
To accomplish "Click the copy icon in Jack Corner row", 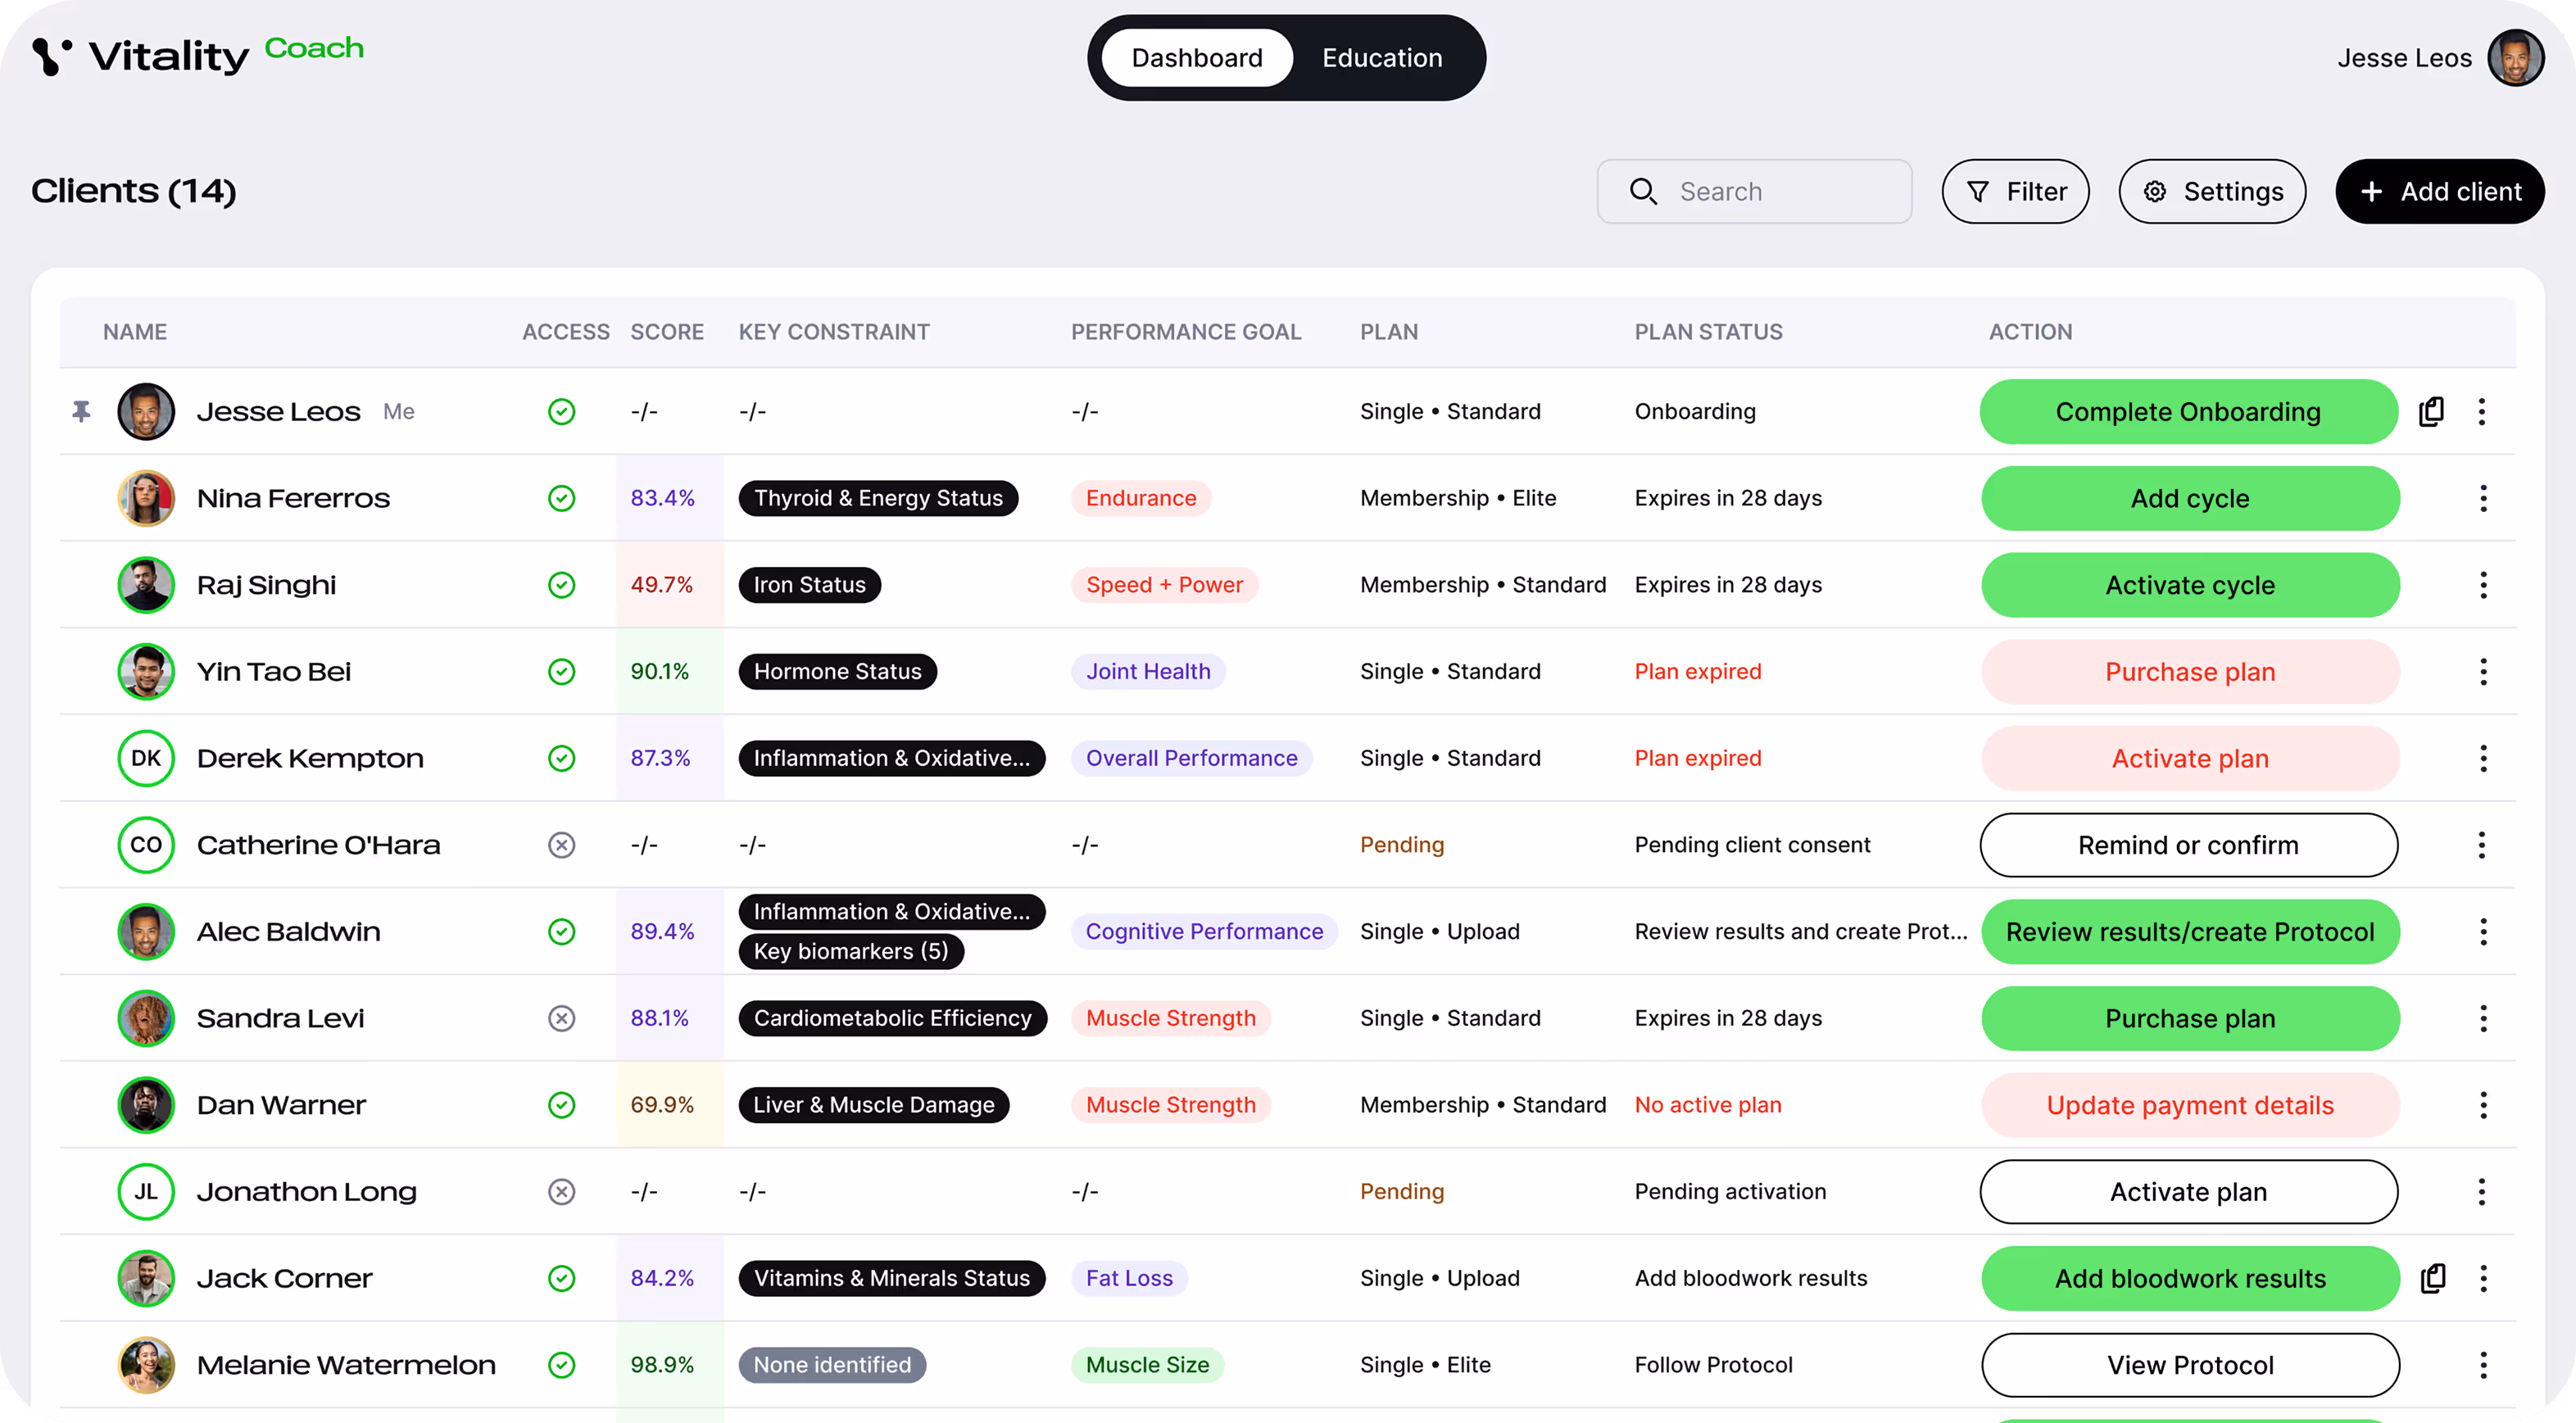I will [2432, 1278].
